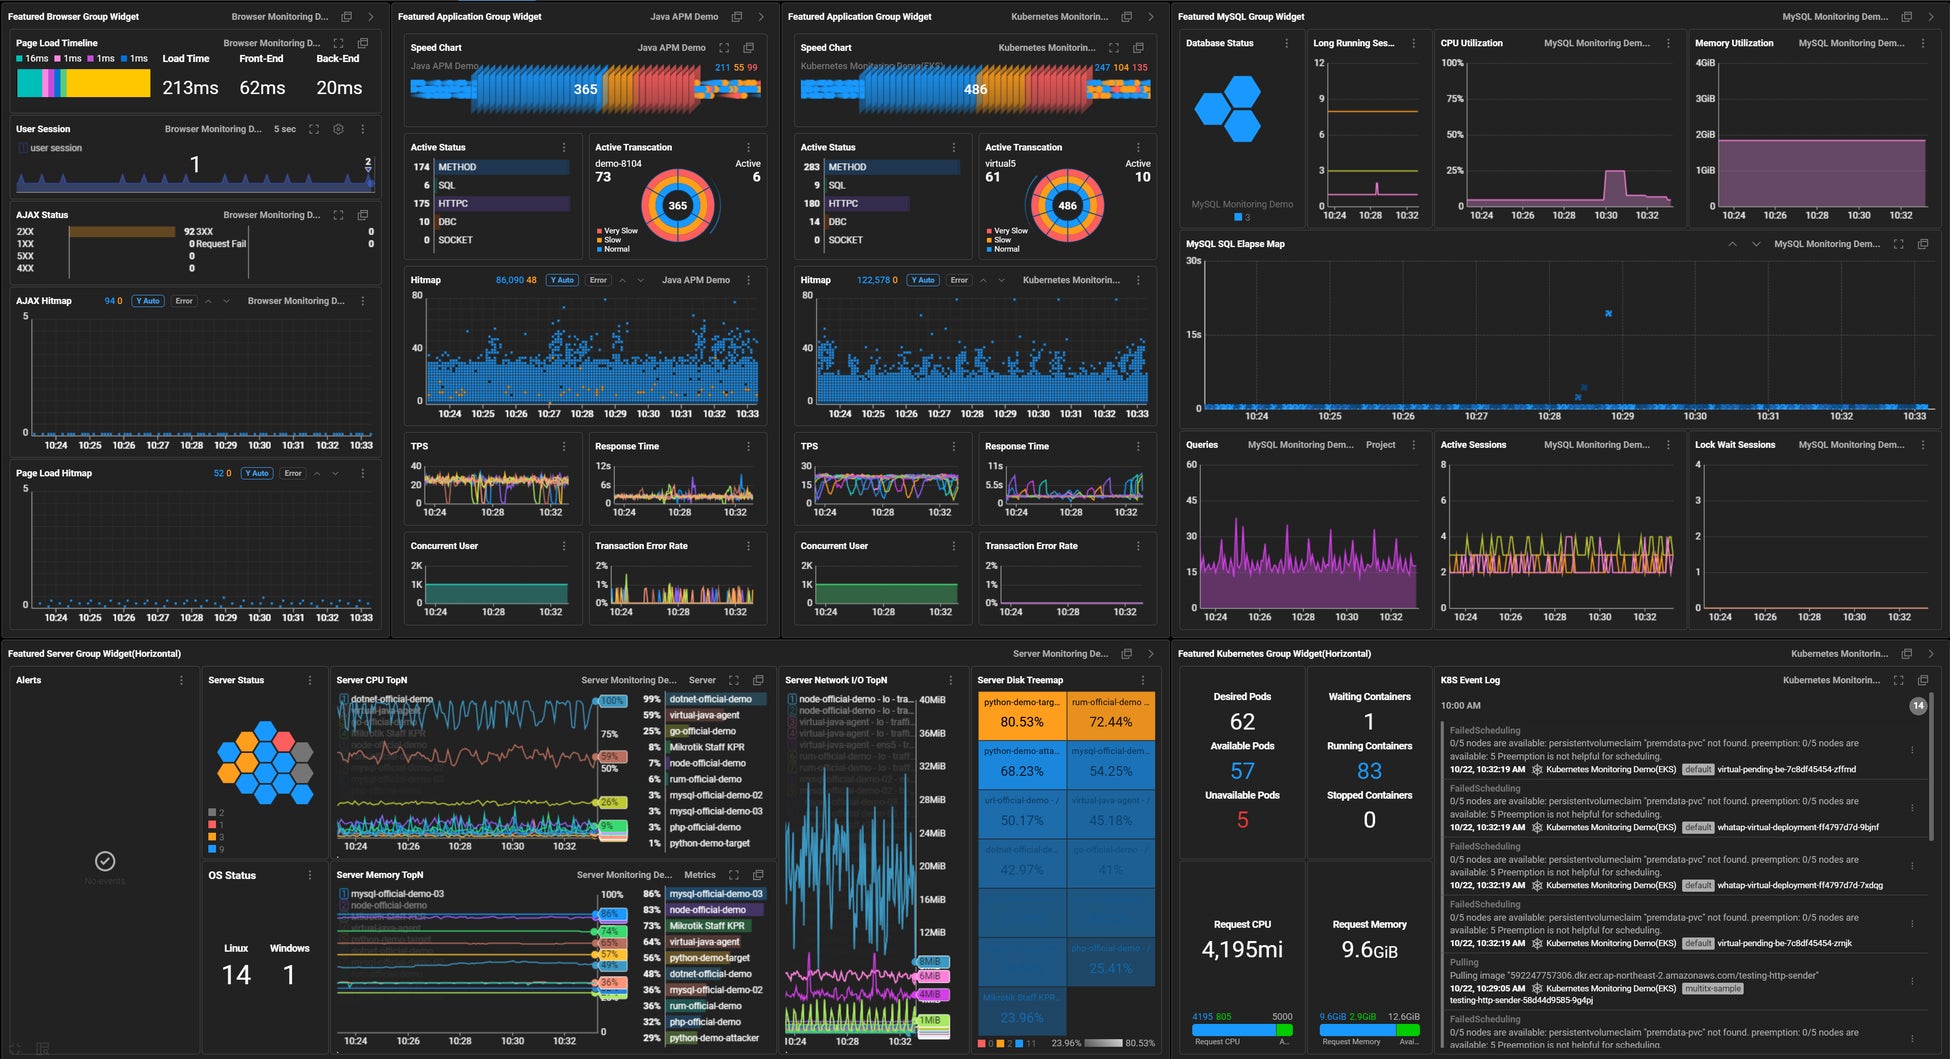Fullscreen the MySQL SQL Elapse Map

1898,244
